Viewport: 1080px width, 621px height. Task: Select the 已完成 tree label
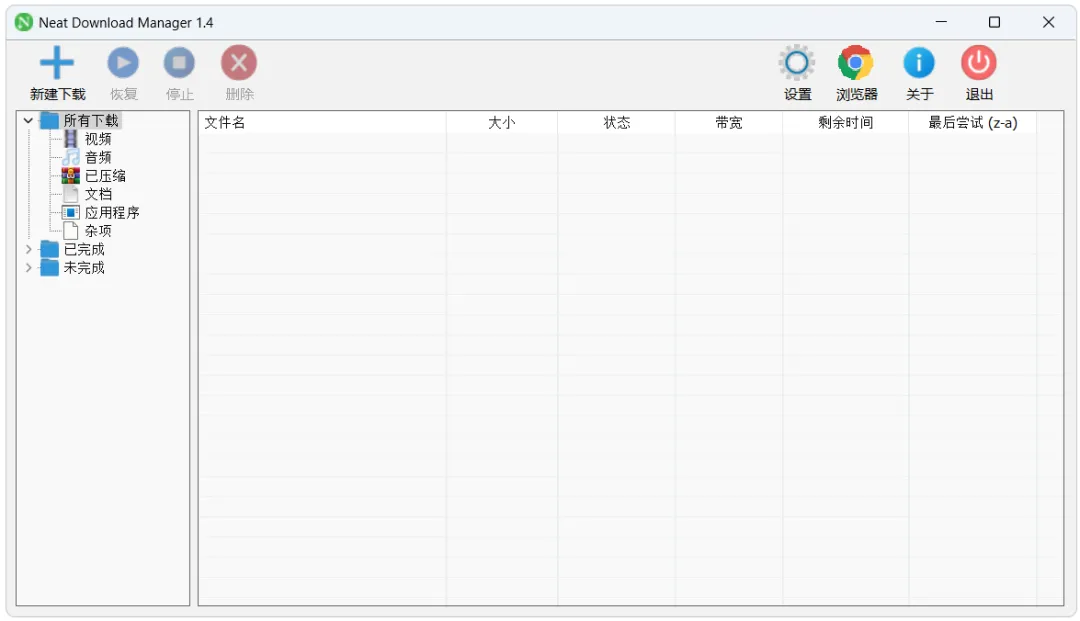[x=84, y=249]
